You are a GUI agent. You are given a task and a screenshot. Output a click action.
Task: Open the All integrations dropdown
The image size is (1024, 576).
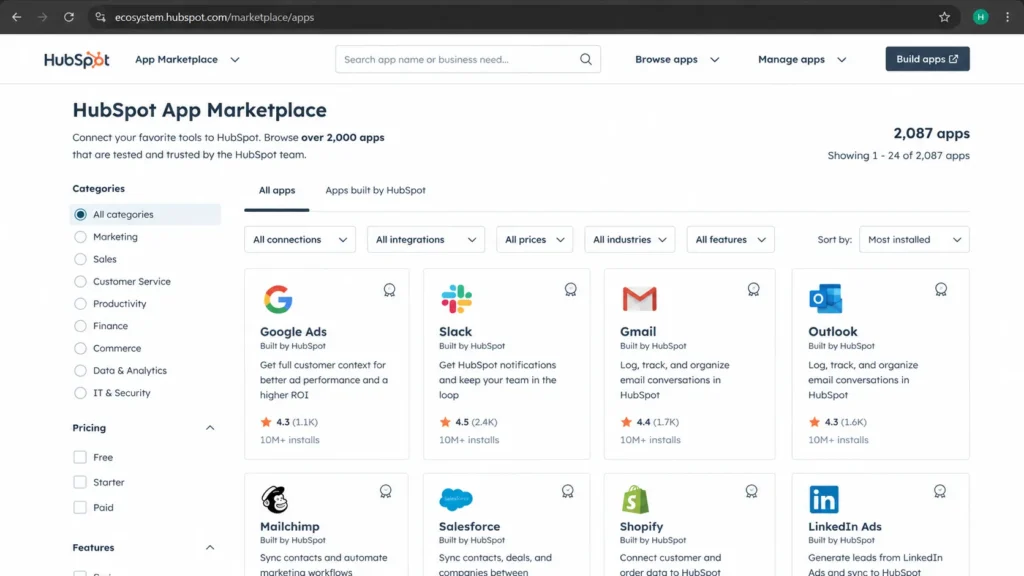(x=426, y=240)
